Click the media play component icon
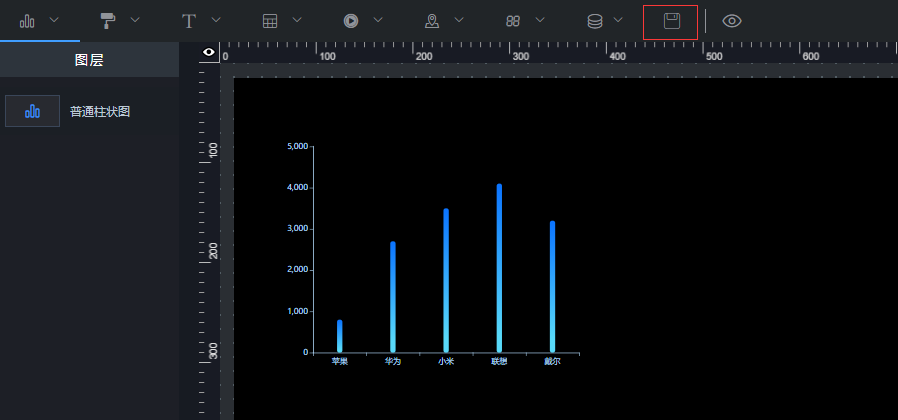The image size is (898, 420). (351, 21)
